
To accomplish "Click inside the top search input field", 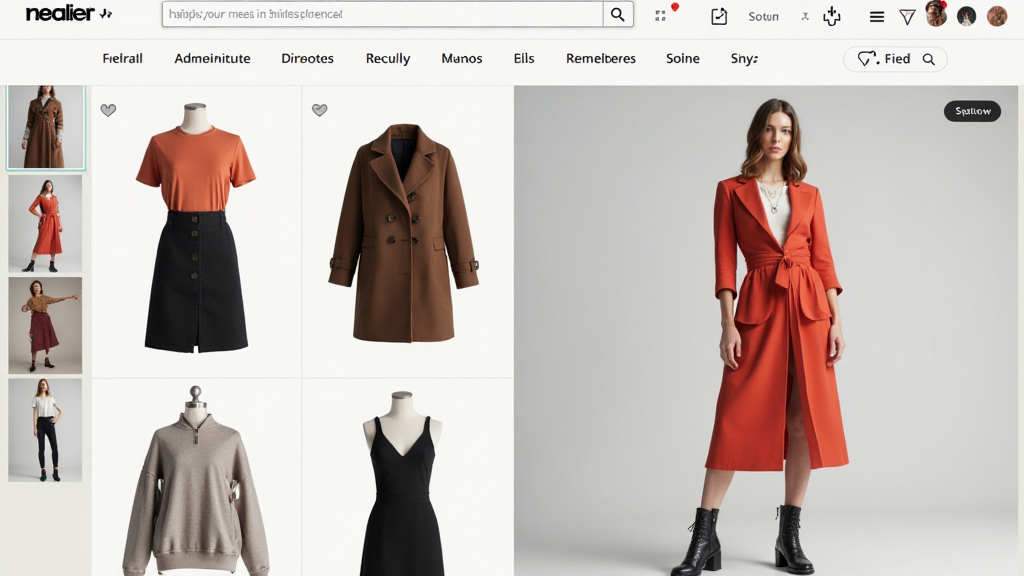I will click(382, 15).
